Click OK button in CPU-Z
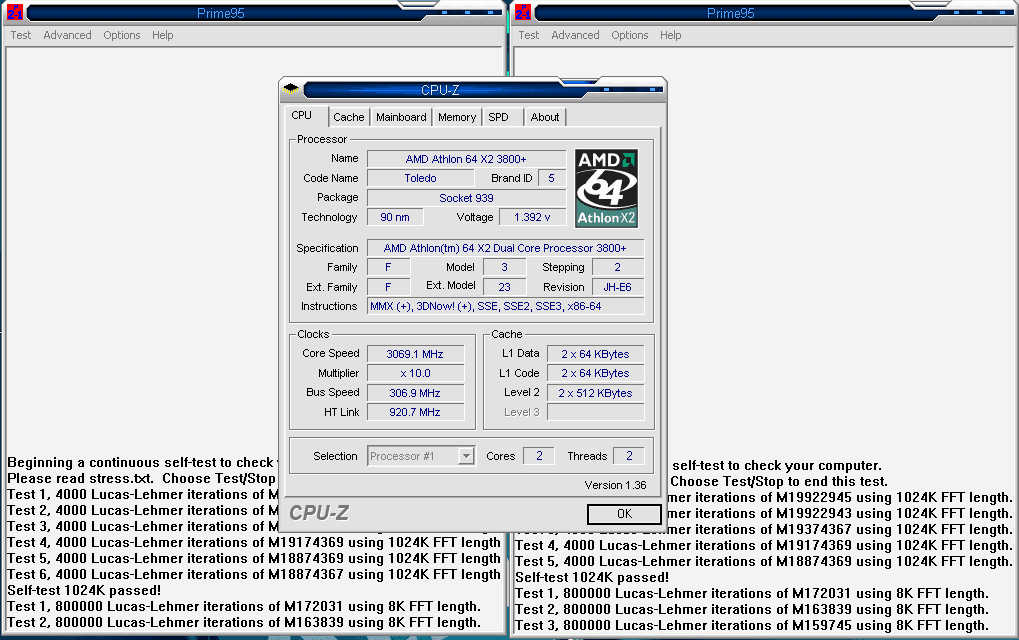The image size is (1019, 640). (624, 514)
